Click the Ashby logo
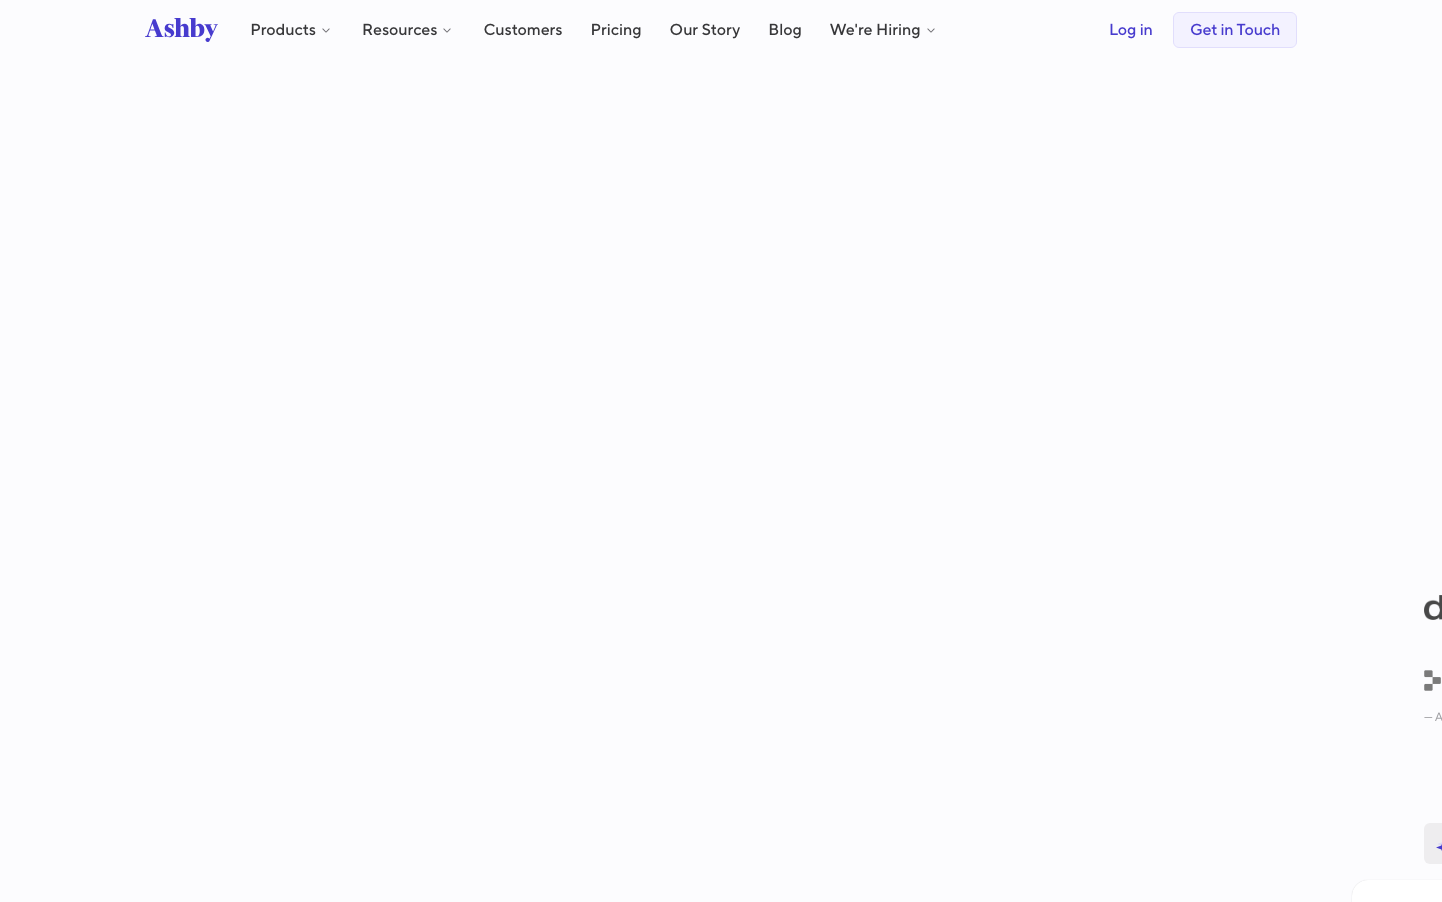The height and width of the screenshot is (902, 1442). click(x=181, y=29)
